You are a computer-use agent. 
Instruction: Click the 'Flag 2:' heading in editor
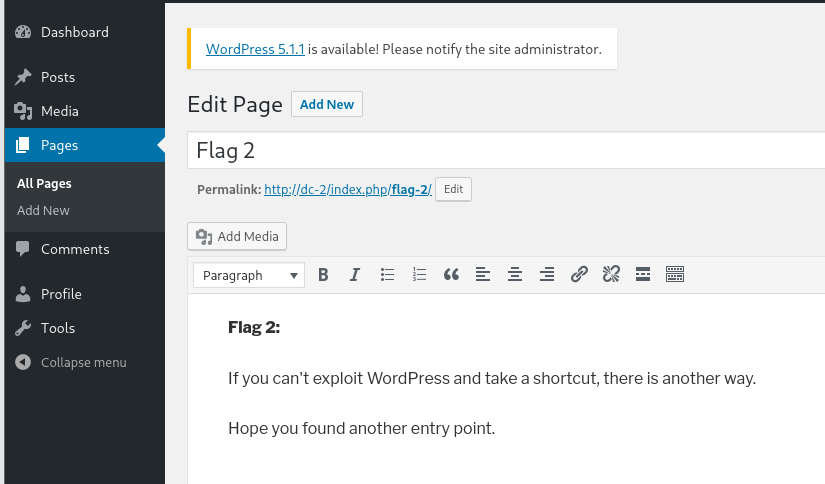[254, 327]
